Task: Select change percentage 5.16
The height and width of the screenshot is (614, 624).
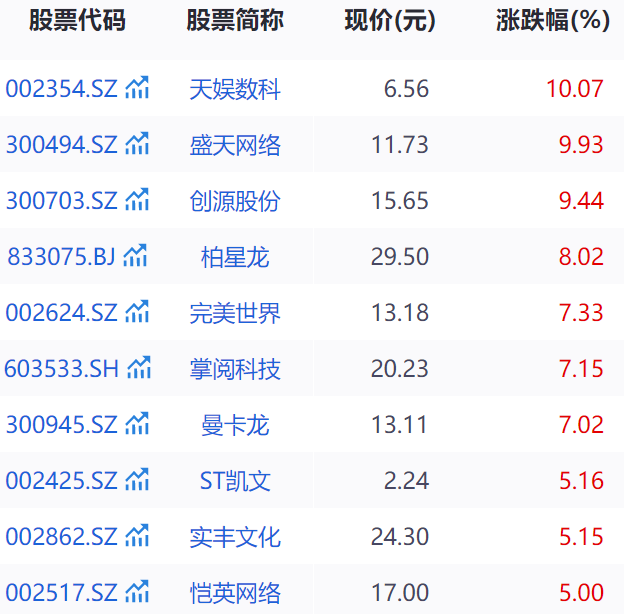Action: (581, 481)
